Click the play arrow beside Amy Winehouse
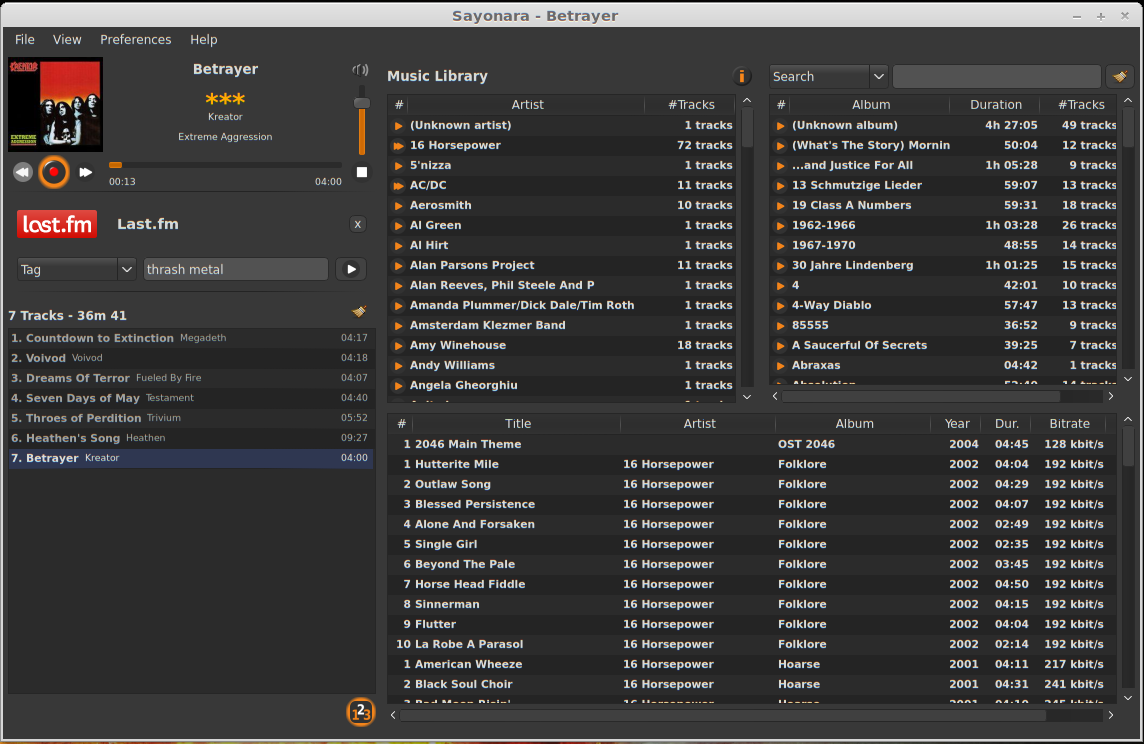Viewport: 1144px width, 744px height. click(x=399, y=346)
